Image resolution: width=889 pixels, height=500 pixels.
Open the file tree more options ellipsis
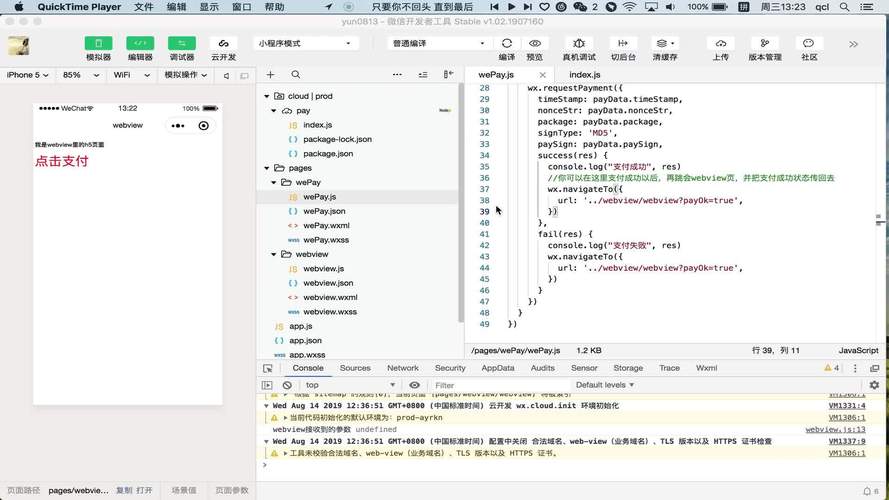[397, 74]
